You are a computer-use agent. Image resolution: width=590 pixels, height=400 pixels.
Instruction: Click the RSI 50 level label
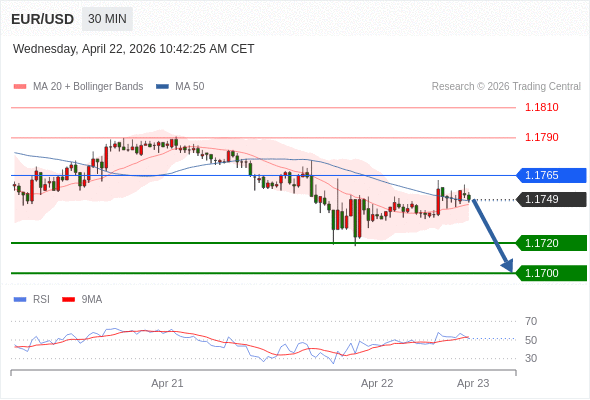(531, 340)
